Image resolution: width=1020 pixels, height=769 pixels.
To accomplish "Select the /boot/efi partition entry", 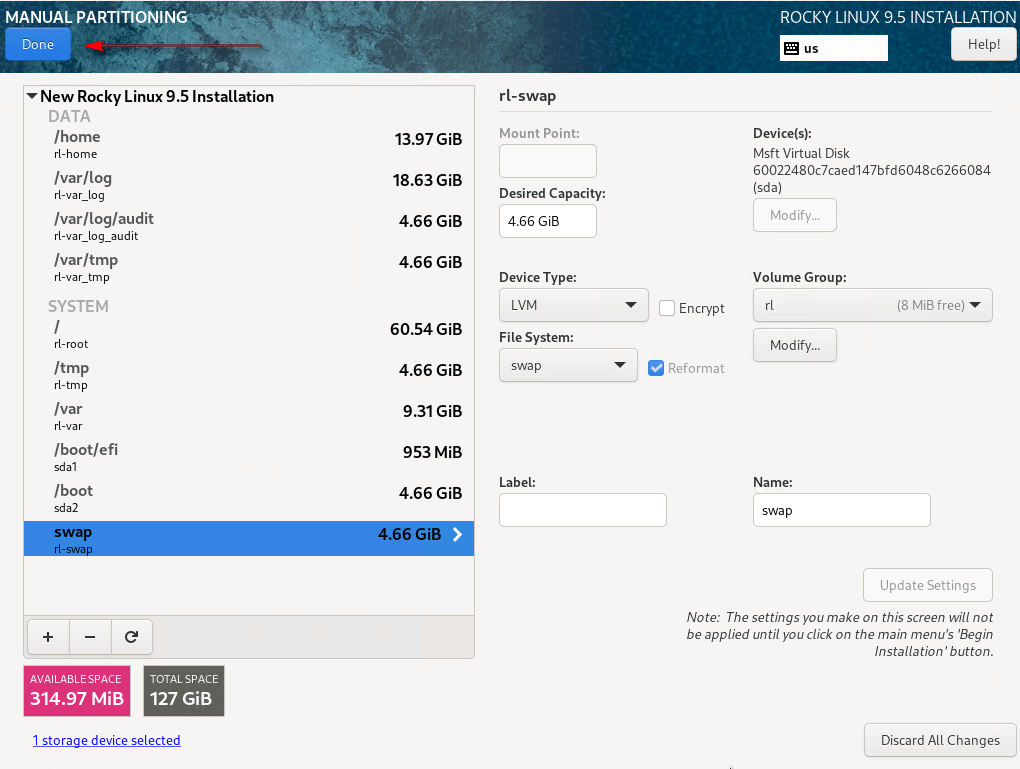I will [248, 457].
